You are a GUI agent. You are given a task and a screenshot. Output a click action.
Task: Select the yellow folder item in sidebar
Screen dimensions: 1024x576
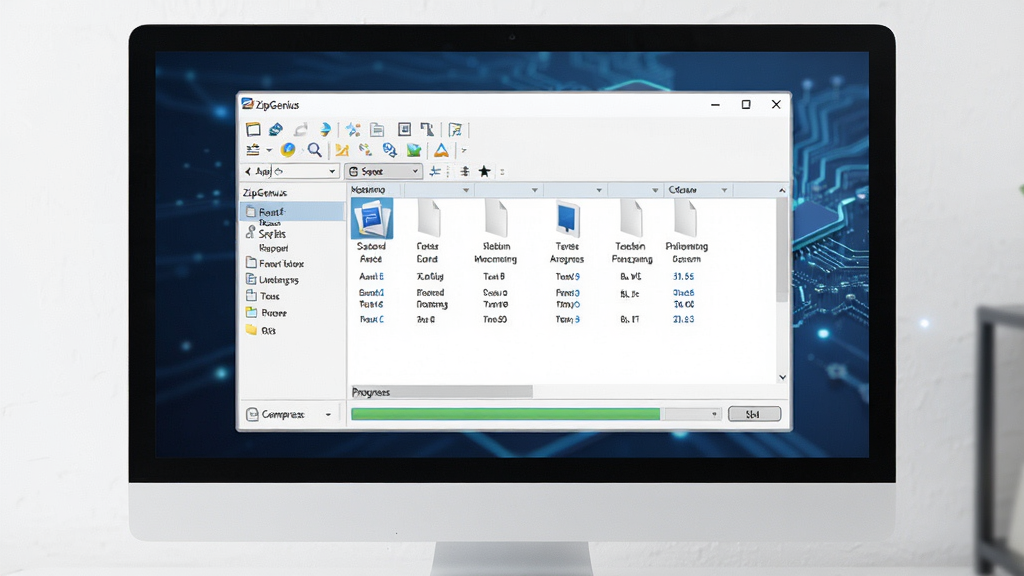(x=261, y=330)
